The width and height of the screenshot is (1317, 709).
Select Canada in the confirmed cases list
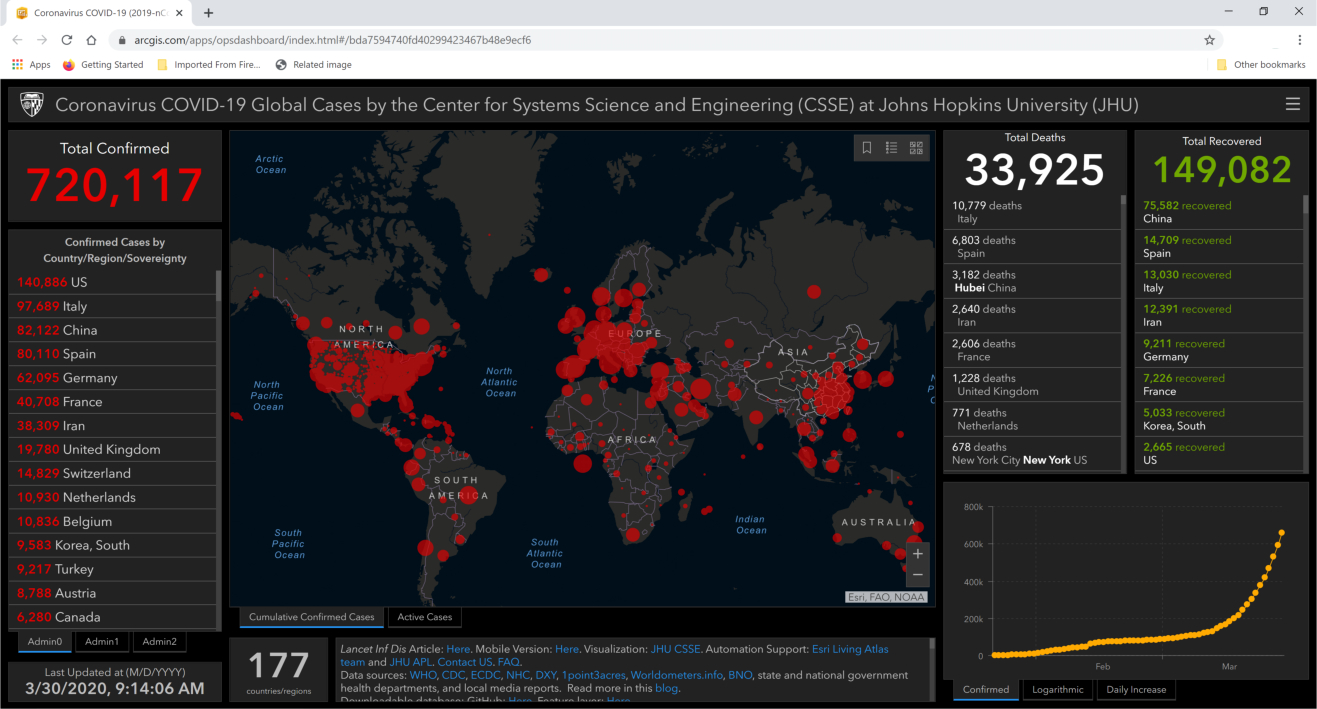pyautogui.click(x=112, y=617)
